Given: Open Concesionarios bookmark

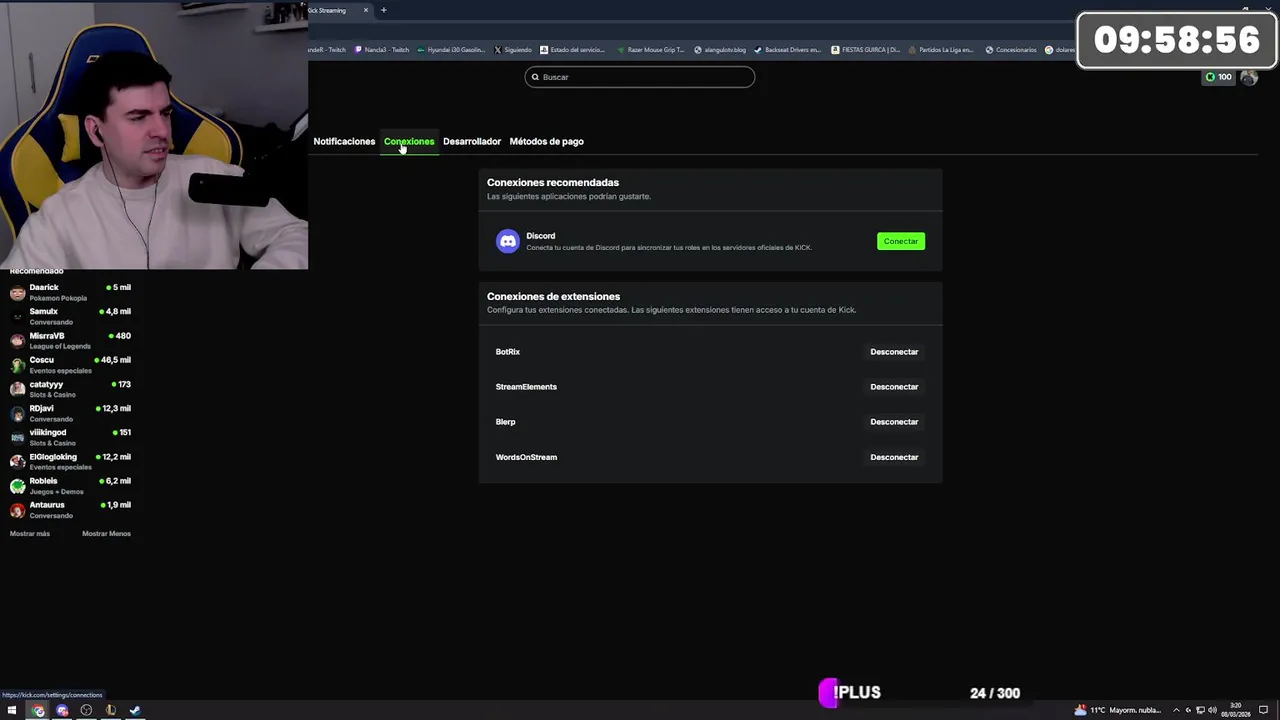Looking at the screenshot, I should [x=1011, y=50].
